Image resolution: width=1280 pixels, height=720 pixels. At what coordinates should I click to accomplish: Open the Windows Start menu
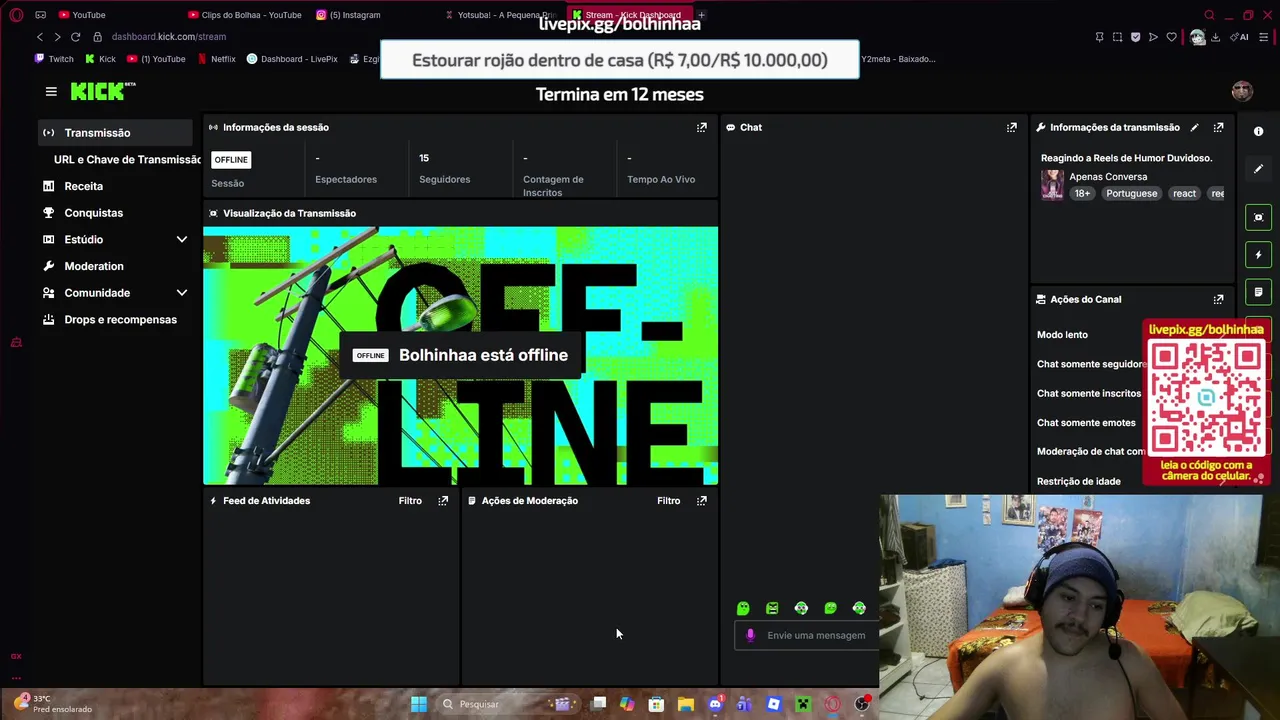click(419, 704)
